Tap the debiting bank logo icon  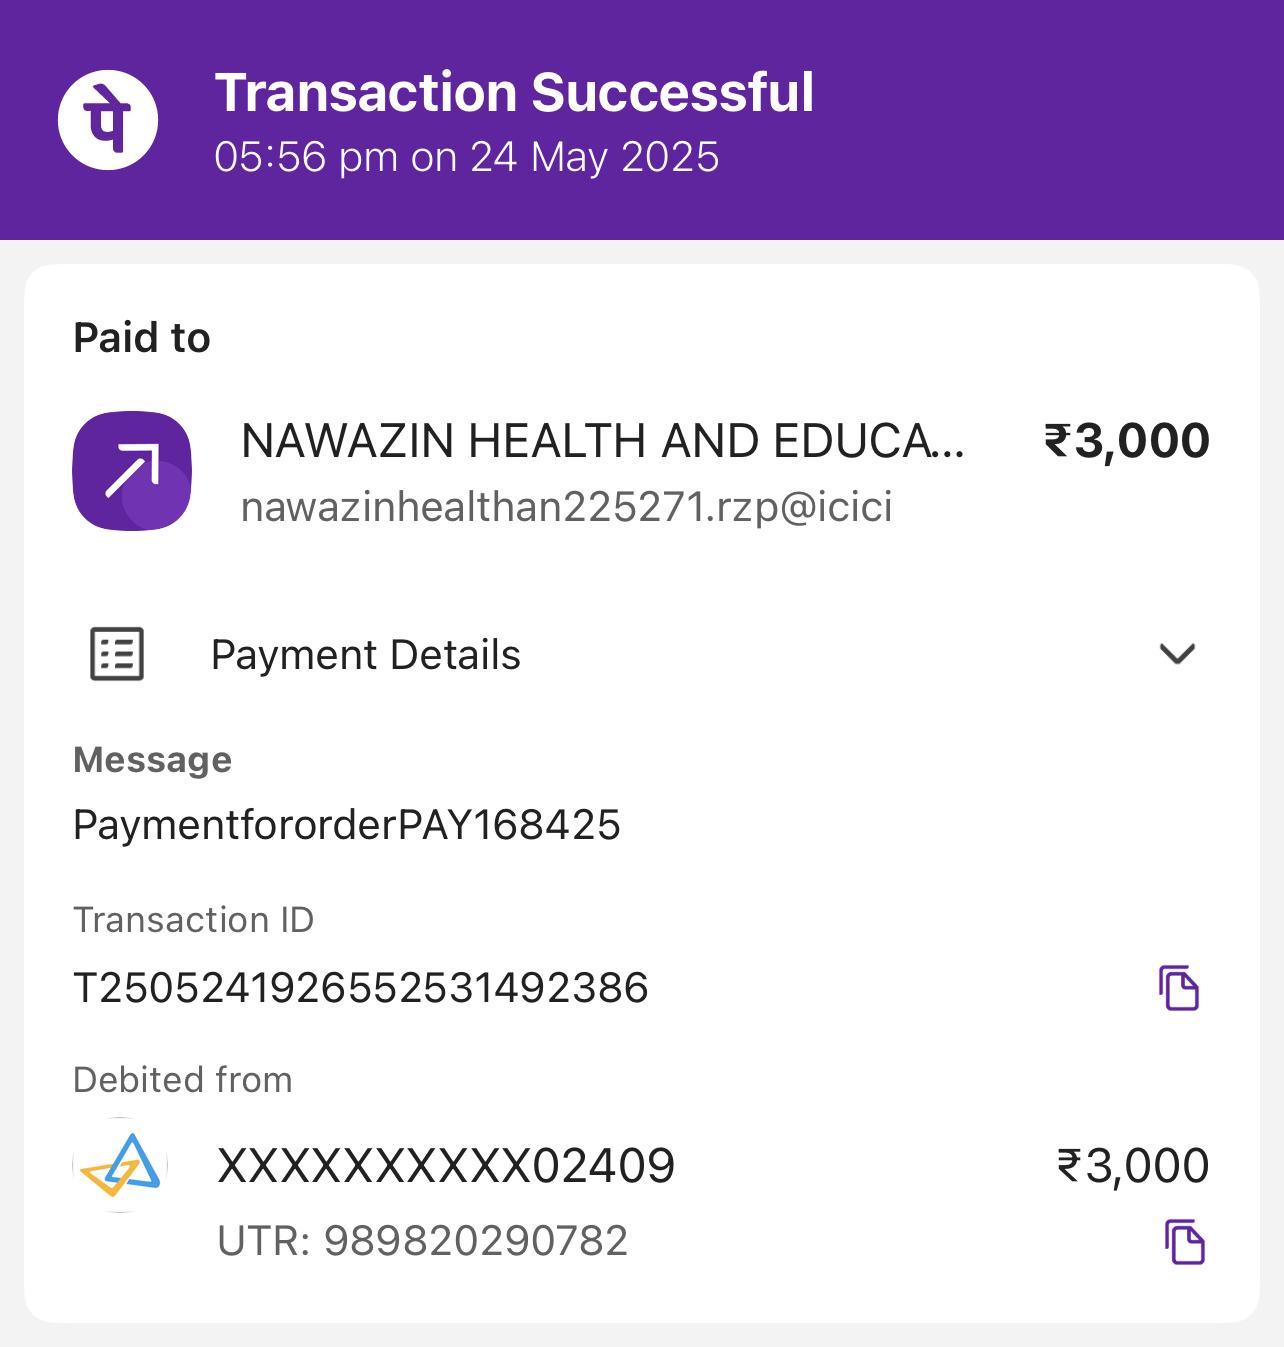[121, 1166]
